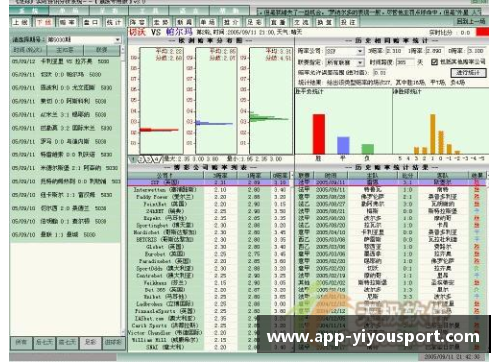Select the 2005/04/10 history row
Viewport: 500px width, 362px height.
tap(390, 232)
